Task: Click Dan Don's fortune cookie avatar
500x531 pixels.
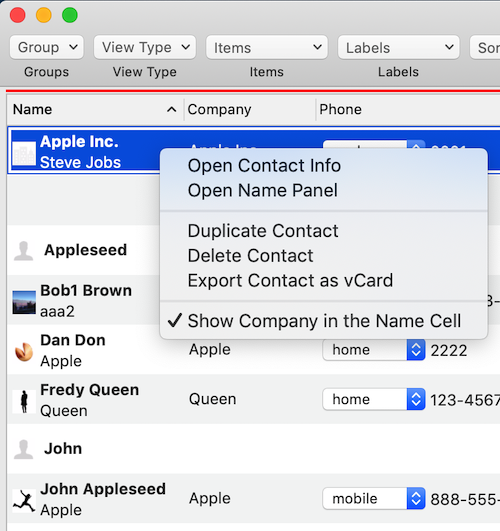Action: [24, 352]
